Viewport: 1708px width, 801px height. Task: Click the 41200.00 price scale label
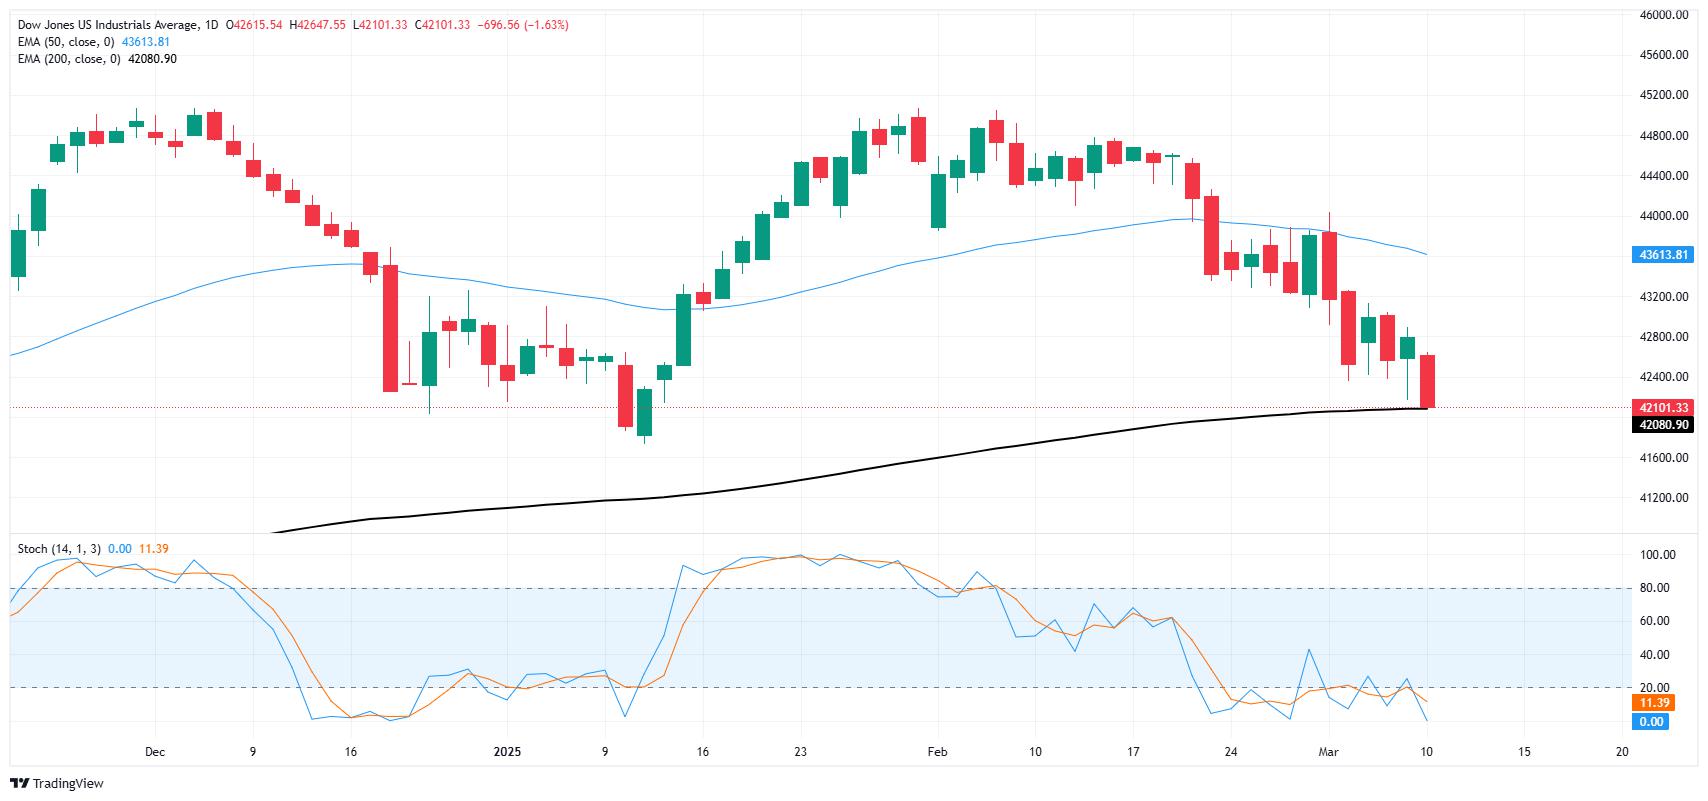(1666, 498)
